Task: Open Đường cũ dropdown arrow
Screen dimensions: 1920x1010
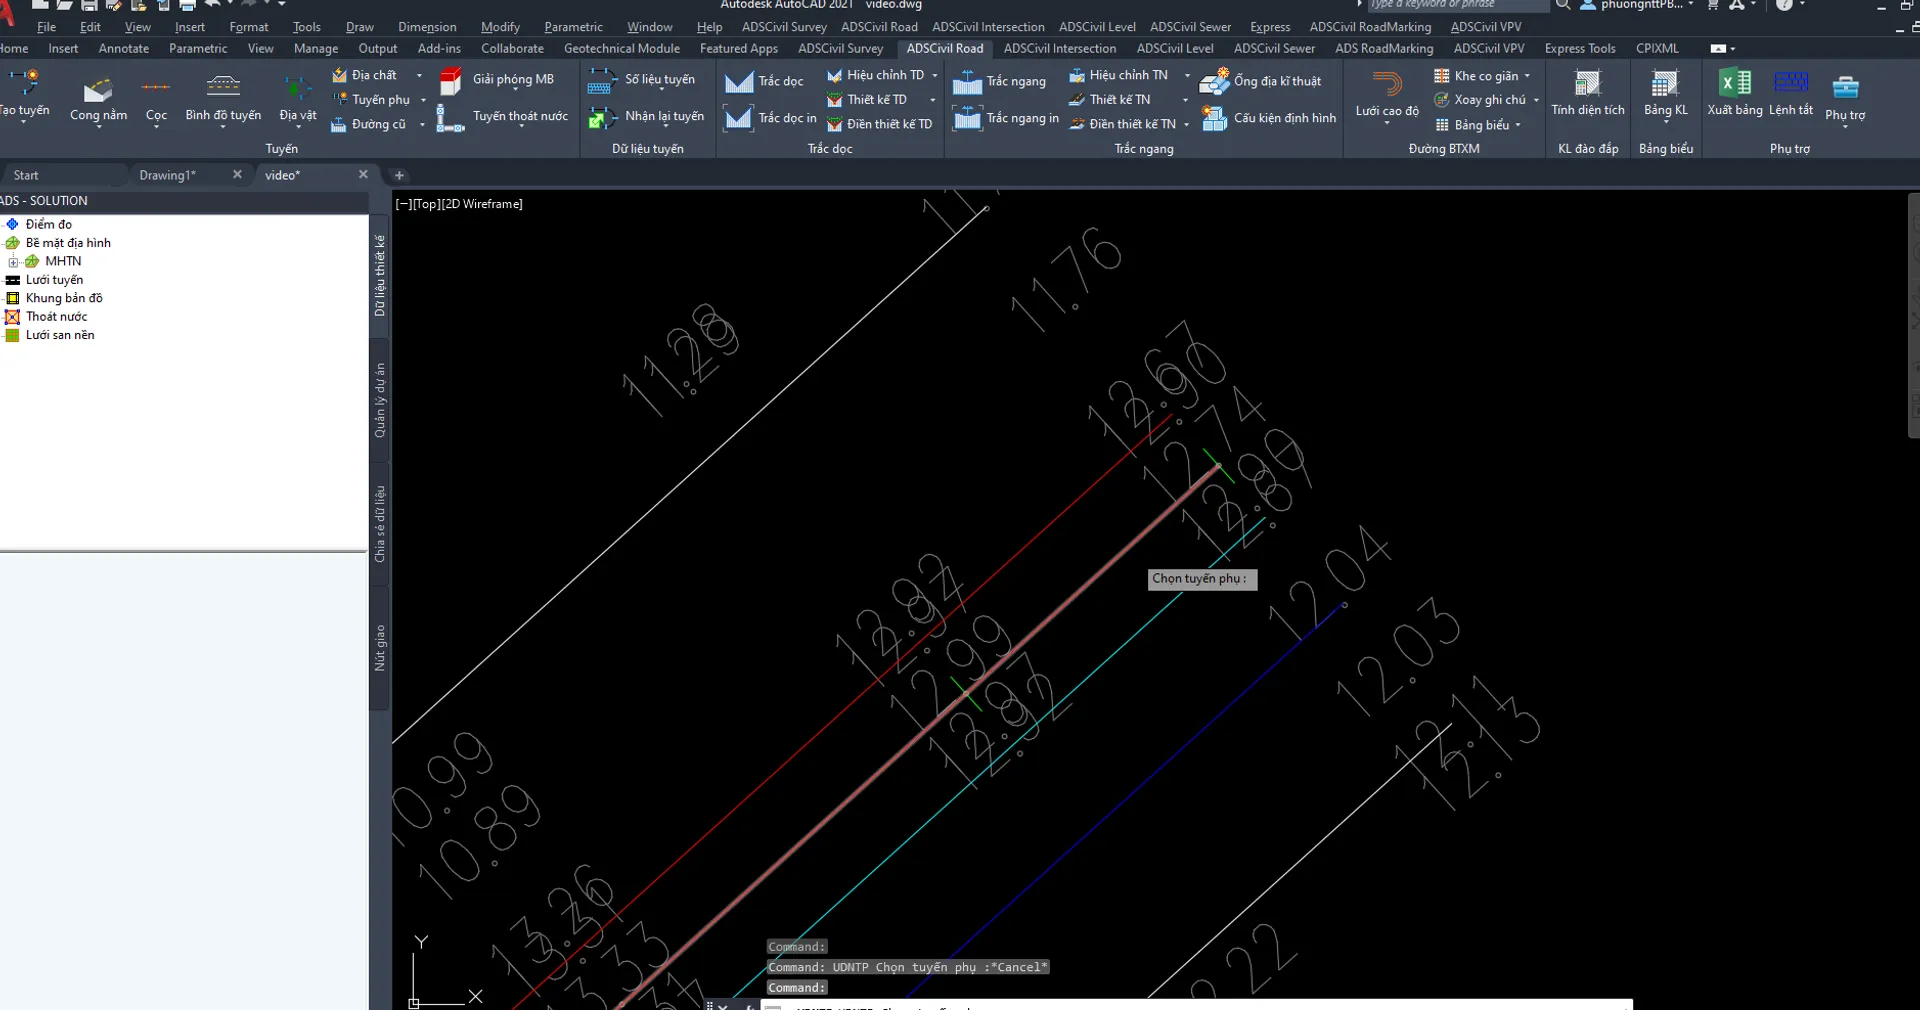Action: click(422, 125)
